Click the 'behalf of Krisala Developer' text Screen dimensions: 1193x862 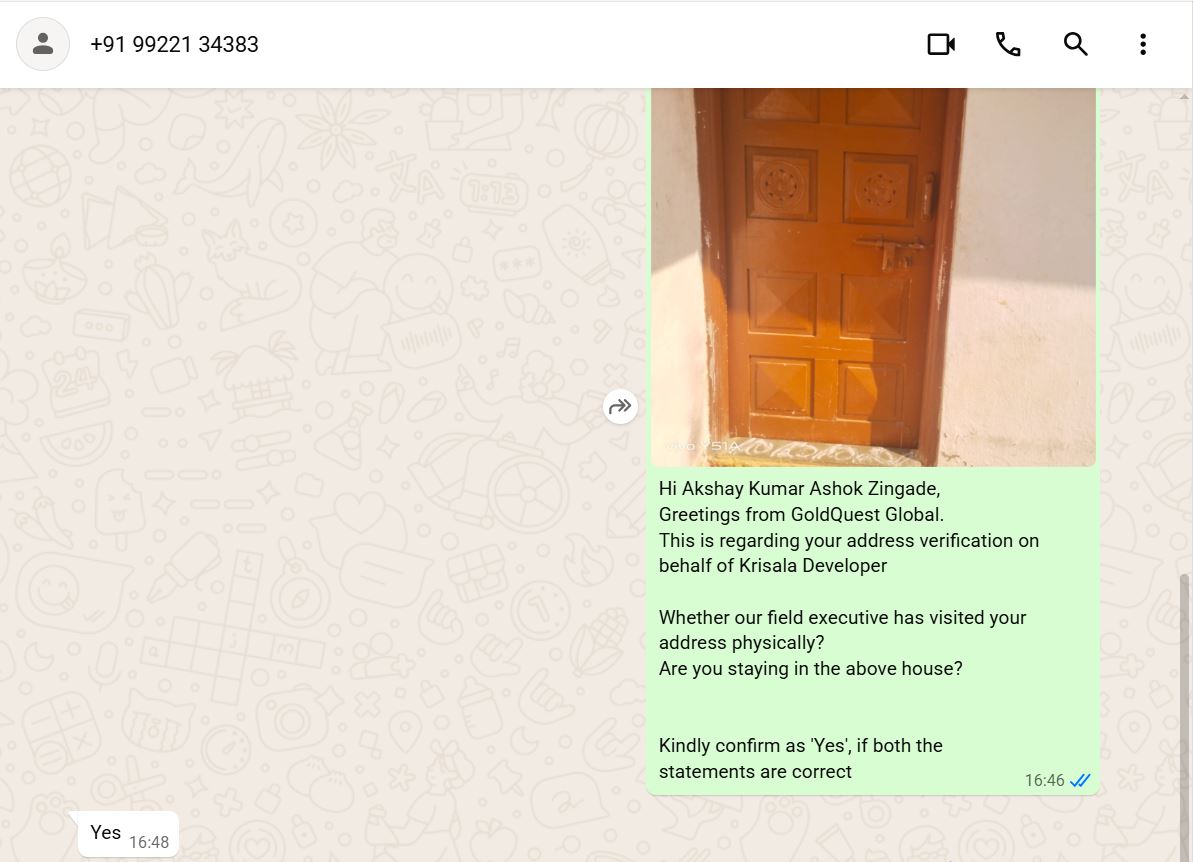773,565
